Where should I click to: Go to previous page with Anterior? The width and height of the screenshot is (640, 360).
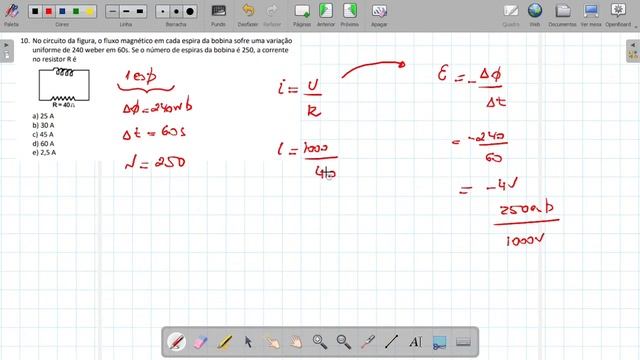(326, 15)
